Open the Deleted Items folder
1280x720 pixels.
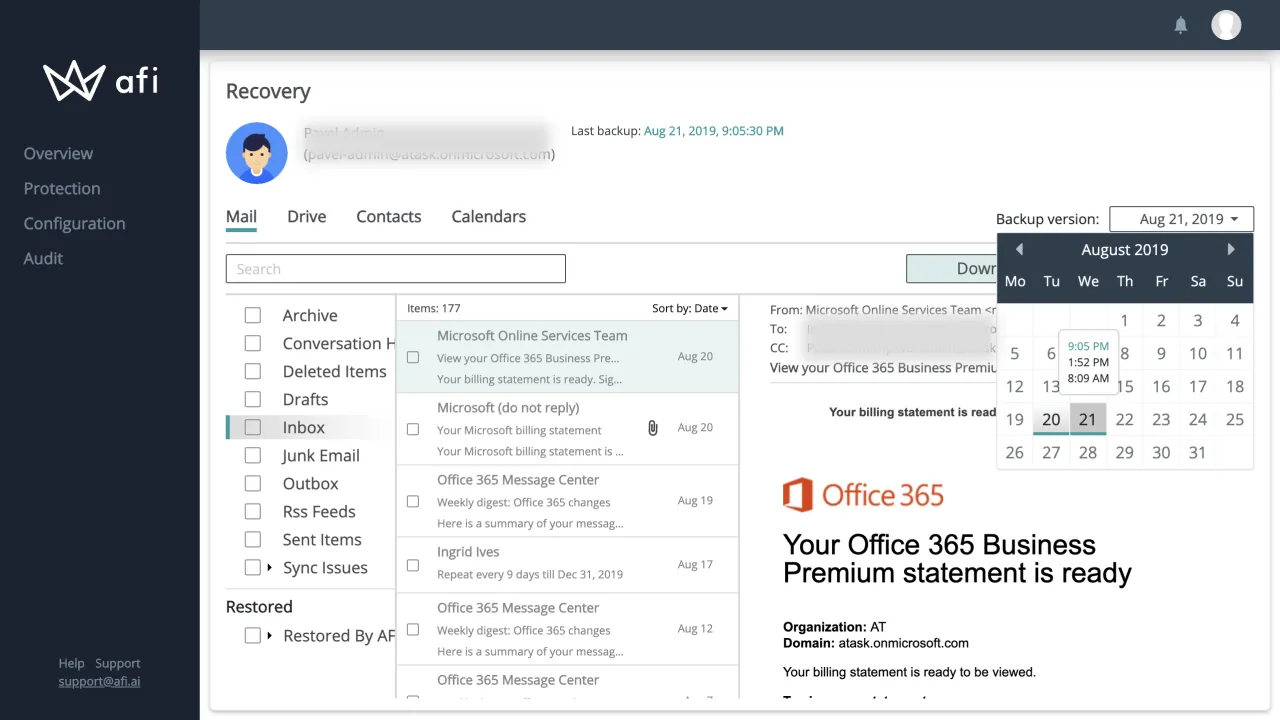coord(334,371)
